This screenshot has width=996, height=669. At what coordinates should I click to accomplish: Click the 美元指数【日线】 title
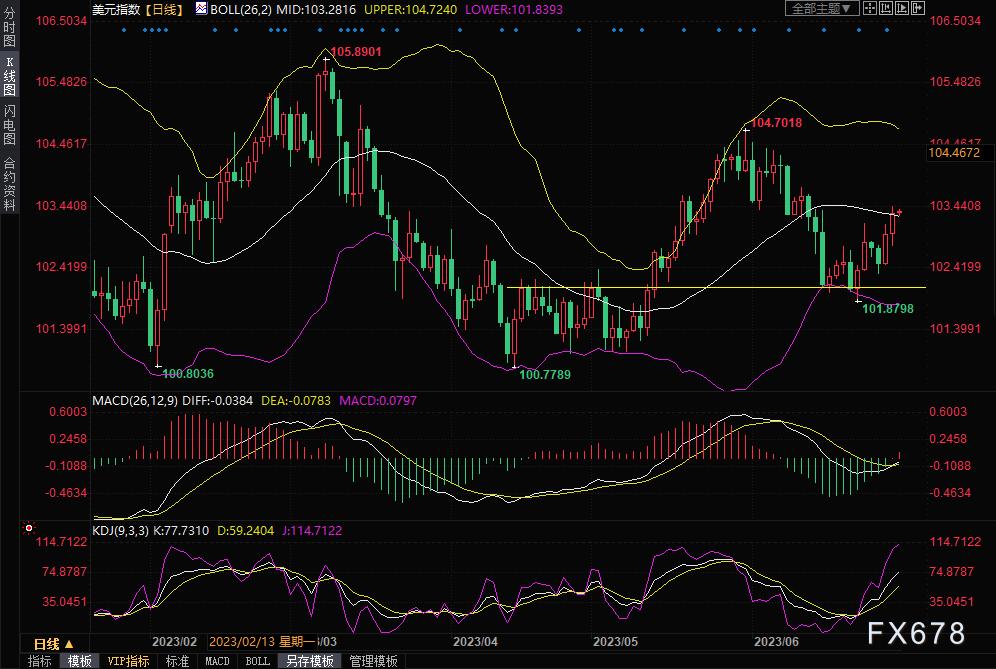click(x=138, y=10)
